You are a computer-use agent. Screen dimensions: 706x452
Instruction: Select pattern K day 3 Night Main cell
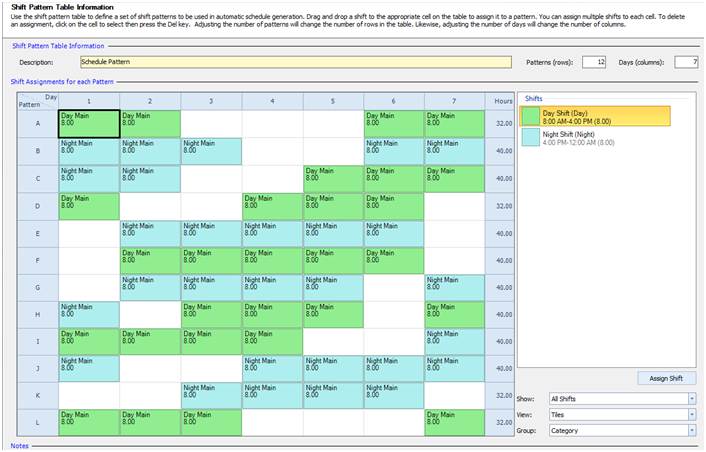(211, 396)
